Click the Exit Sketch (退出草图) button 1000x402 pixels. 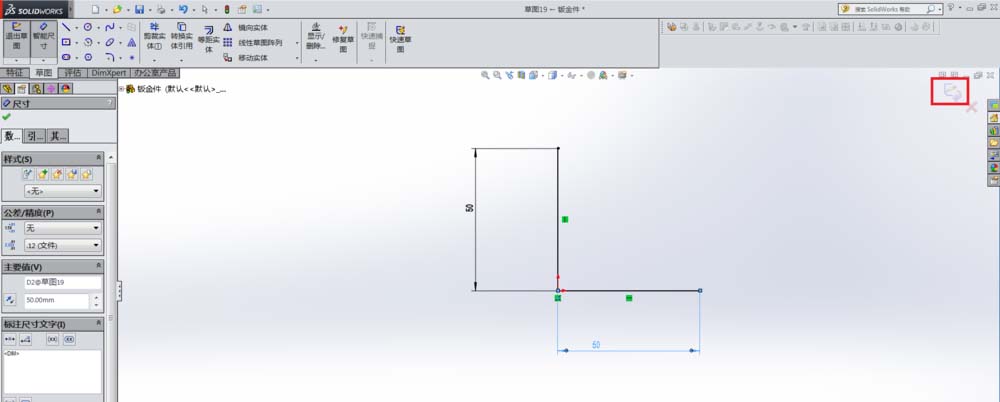pyautogui.click(x=17, y=37)
